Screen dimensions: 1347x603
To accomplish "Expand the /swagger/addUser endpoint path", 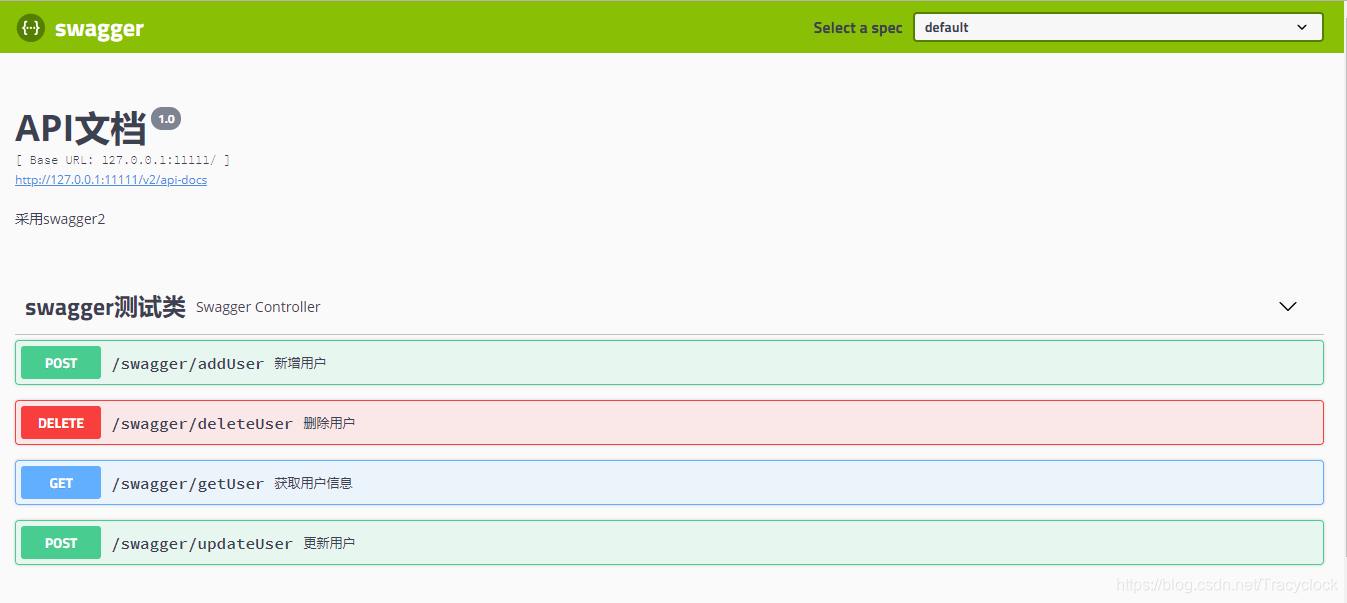I will click(188, 364).
